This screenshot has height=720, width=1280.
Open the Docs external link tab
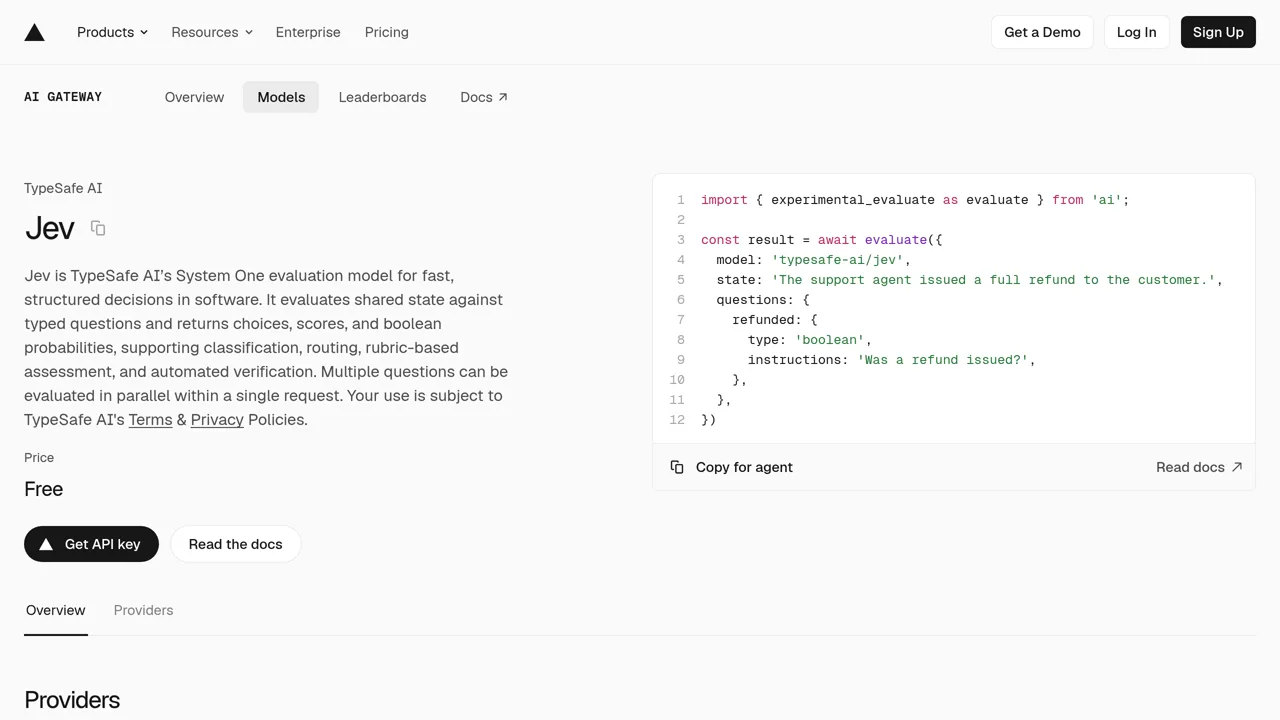484,97
